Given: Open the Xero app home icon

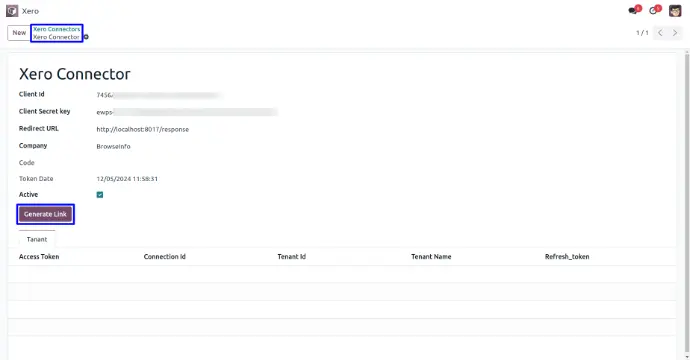Looking at the screenshot, I should coord(12,11).
